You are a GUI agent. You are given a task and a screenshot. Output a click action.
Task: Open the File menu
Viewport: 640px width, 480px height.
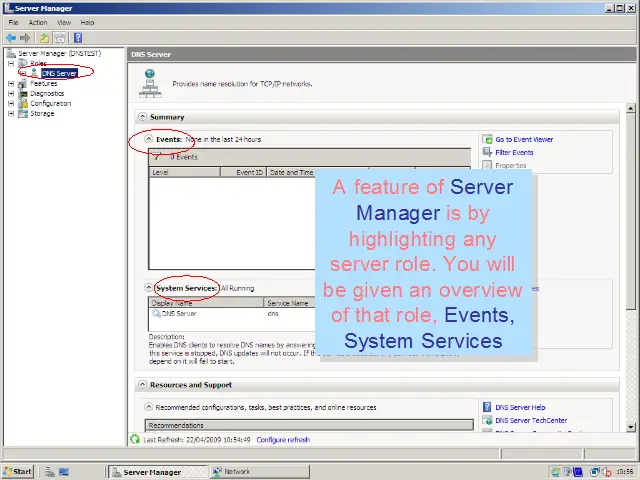[x=13, y=22]
